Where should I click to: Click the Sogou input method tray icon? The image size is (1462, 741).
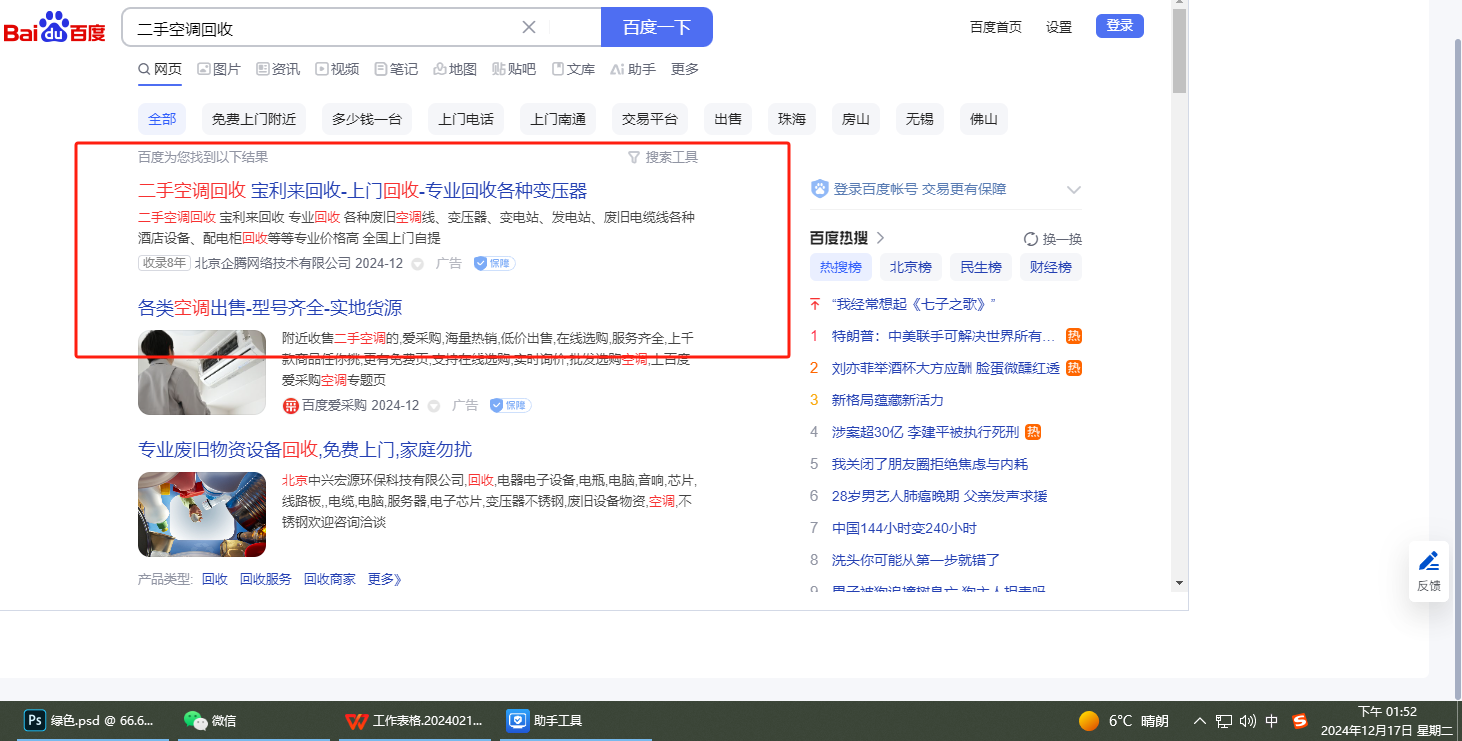(1300, 720)
